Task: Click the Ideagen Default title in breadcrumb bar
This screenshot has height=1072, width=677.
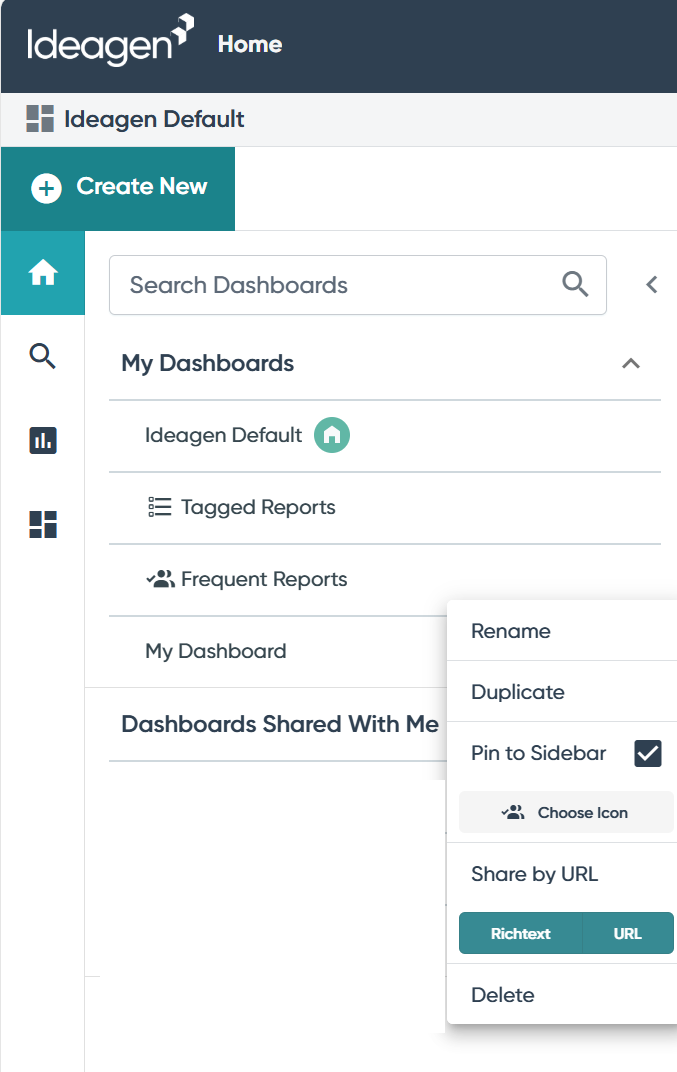Action: click(x=154, y=119)
